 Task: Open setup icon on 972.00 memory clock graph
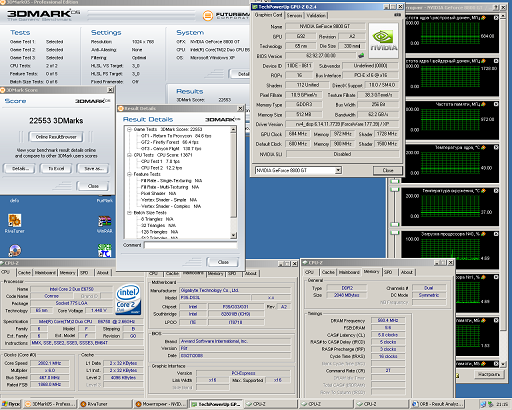pos(484,104)
